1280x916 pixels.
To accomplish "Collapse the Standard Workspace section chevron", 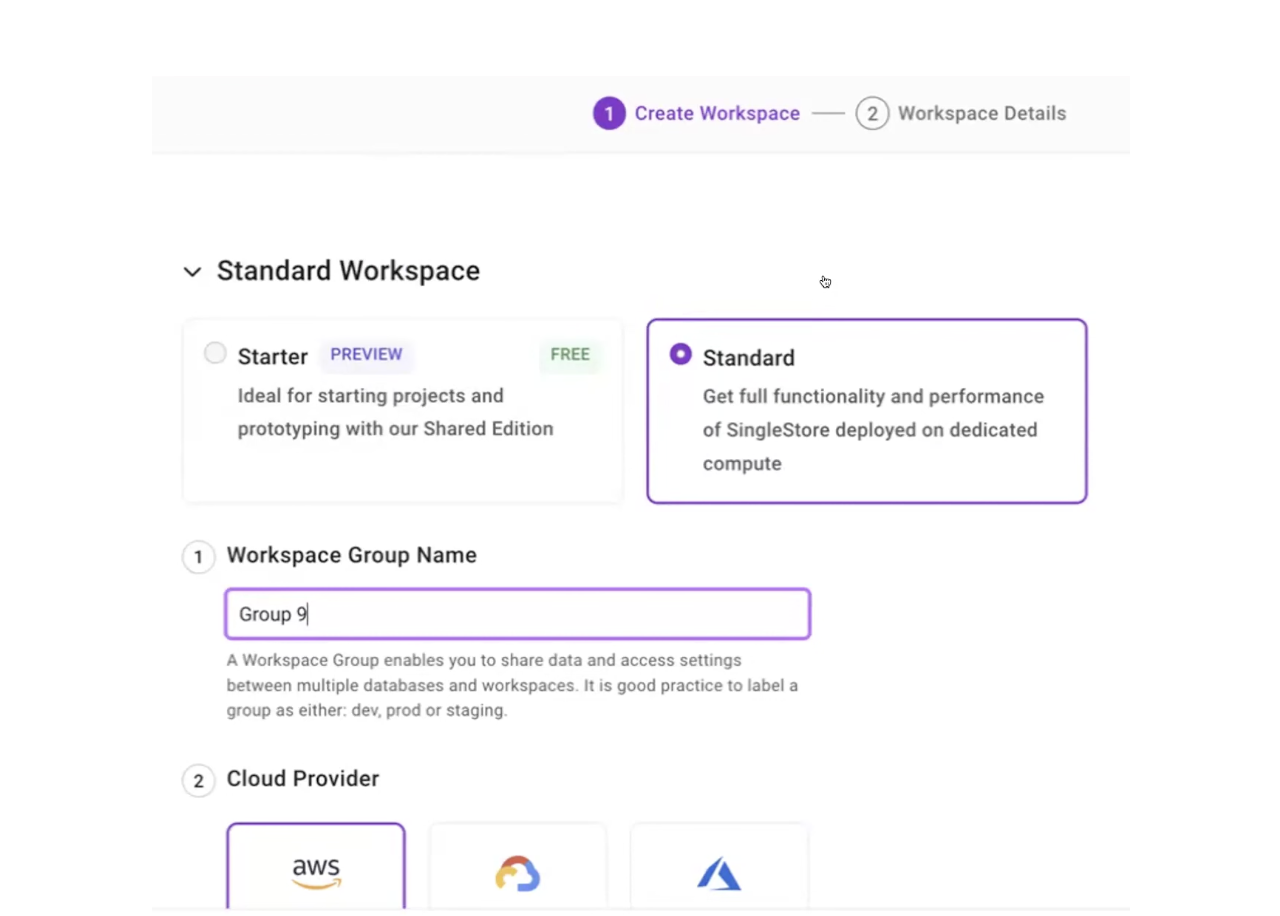I will (x=192, y=272).
